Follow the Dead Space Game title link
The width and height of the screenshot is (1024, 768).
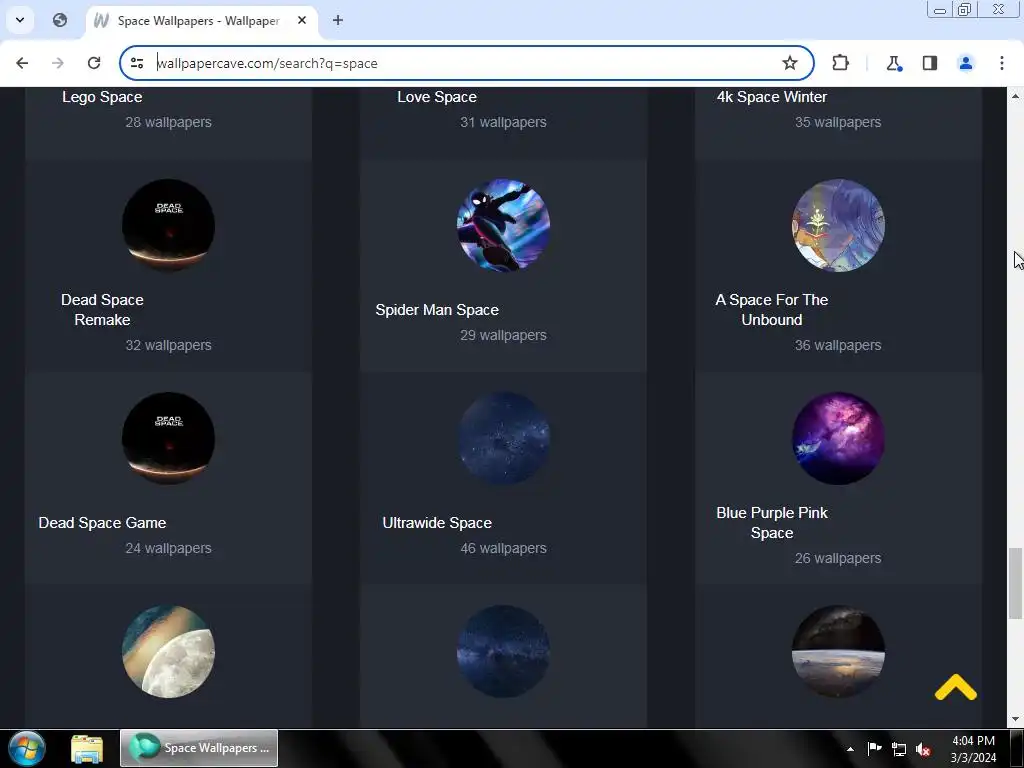(x=102, y=522)
